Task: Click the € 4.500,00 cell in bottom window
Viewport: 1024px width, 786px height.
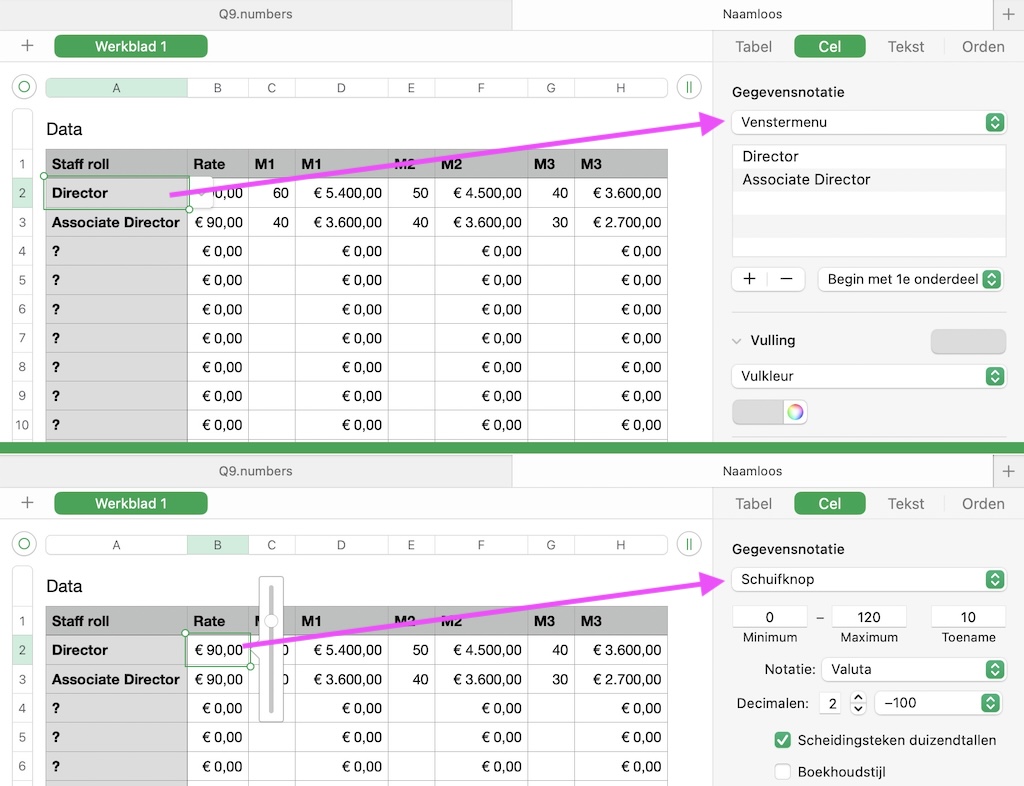Action: tap(481, 650)
